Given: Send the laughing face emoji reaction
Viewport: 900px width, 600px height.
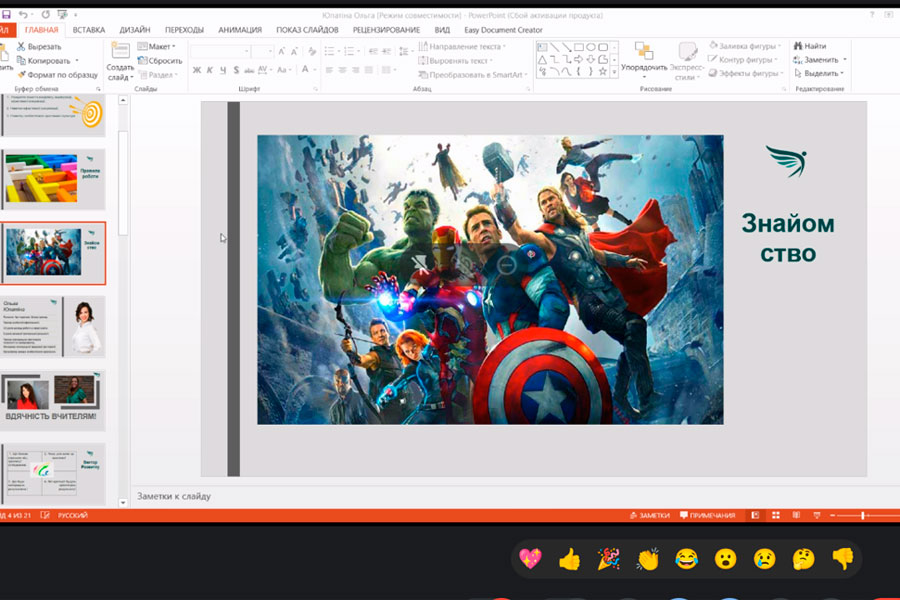Looking at the screenshot, I should [x=686, y=559].
